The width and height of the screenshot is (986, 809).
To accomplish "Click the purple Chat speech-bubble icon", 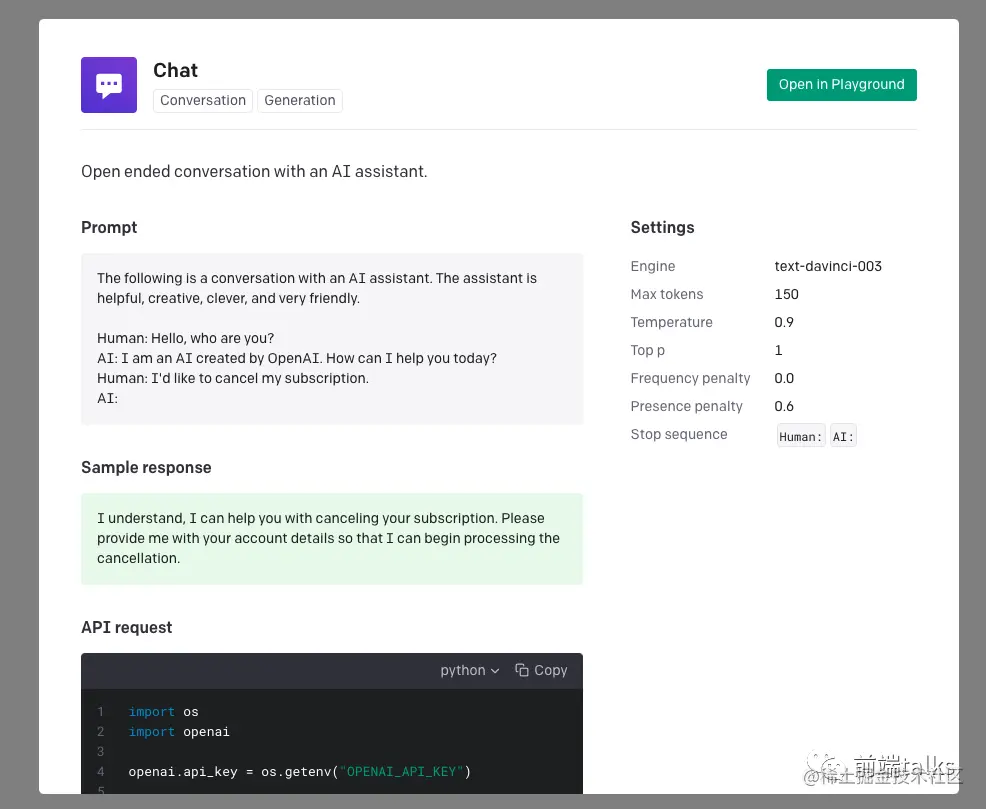I will (109, 85).
